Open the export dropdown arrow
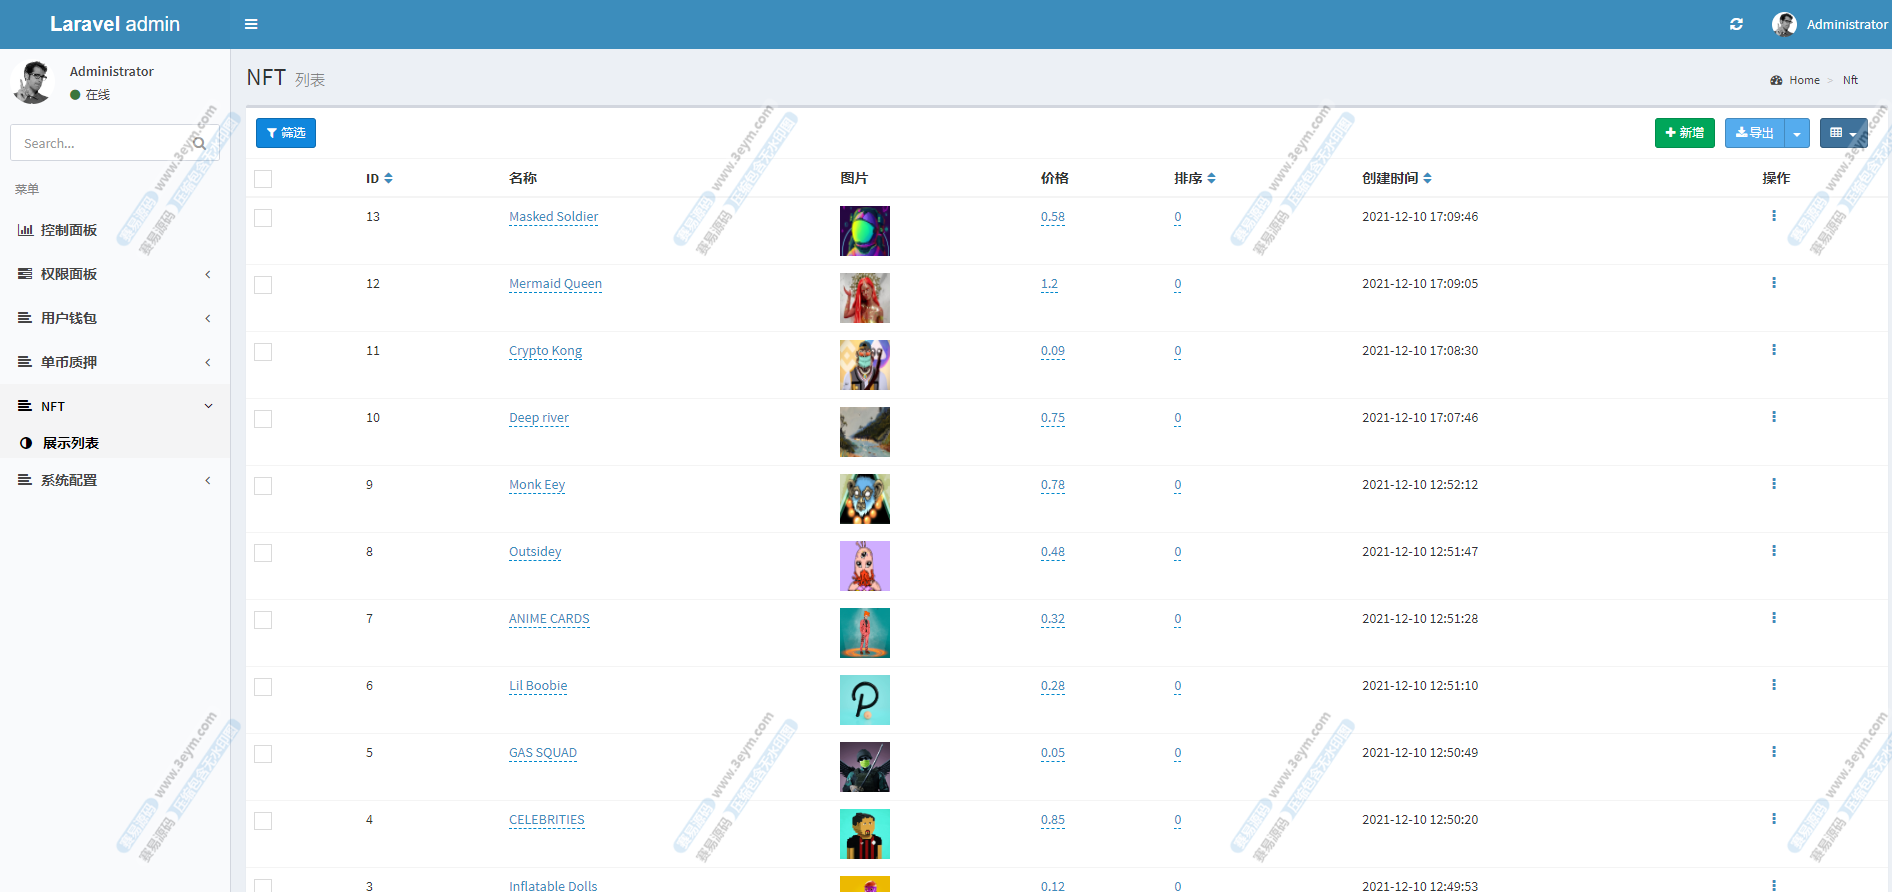1892x892 pixels. [x=1797, y=133]
